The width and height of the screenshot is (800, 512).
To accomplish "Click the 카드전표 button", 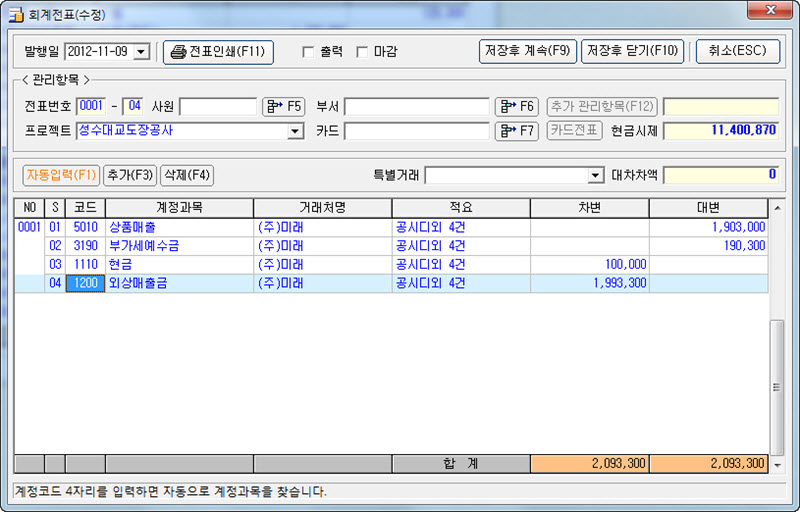I will click(x=574, y=131).
